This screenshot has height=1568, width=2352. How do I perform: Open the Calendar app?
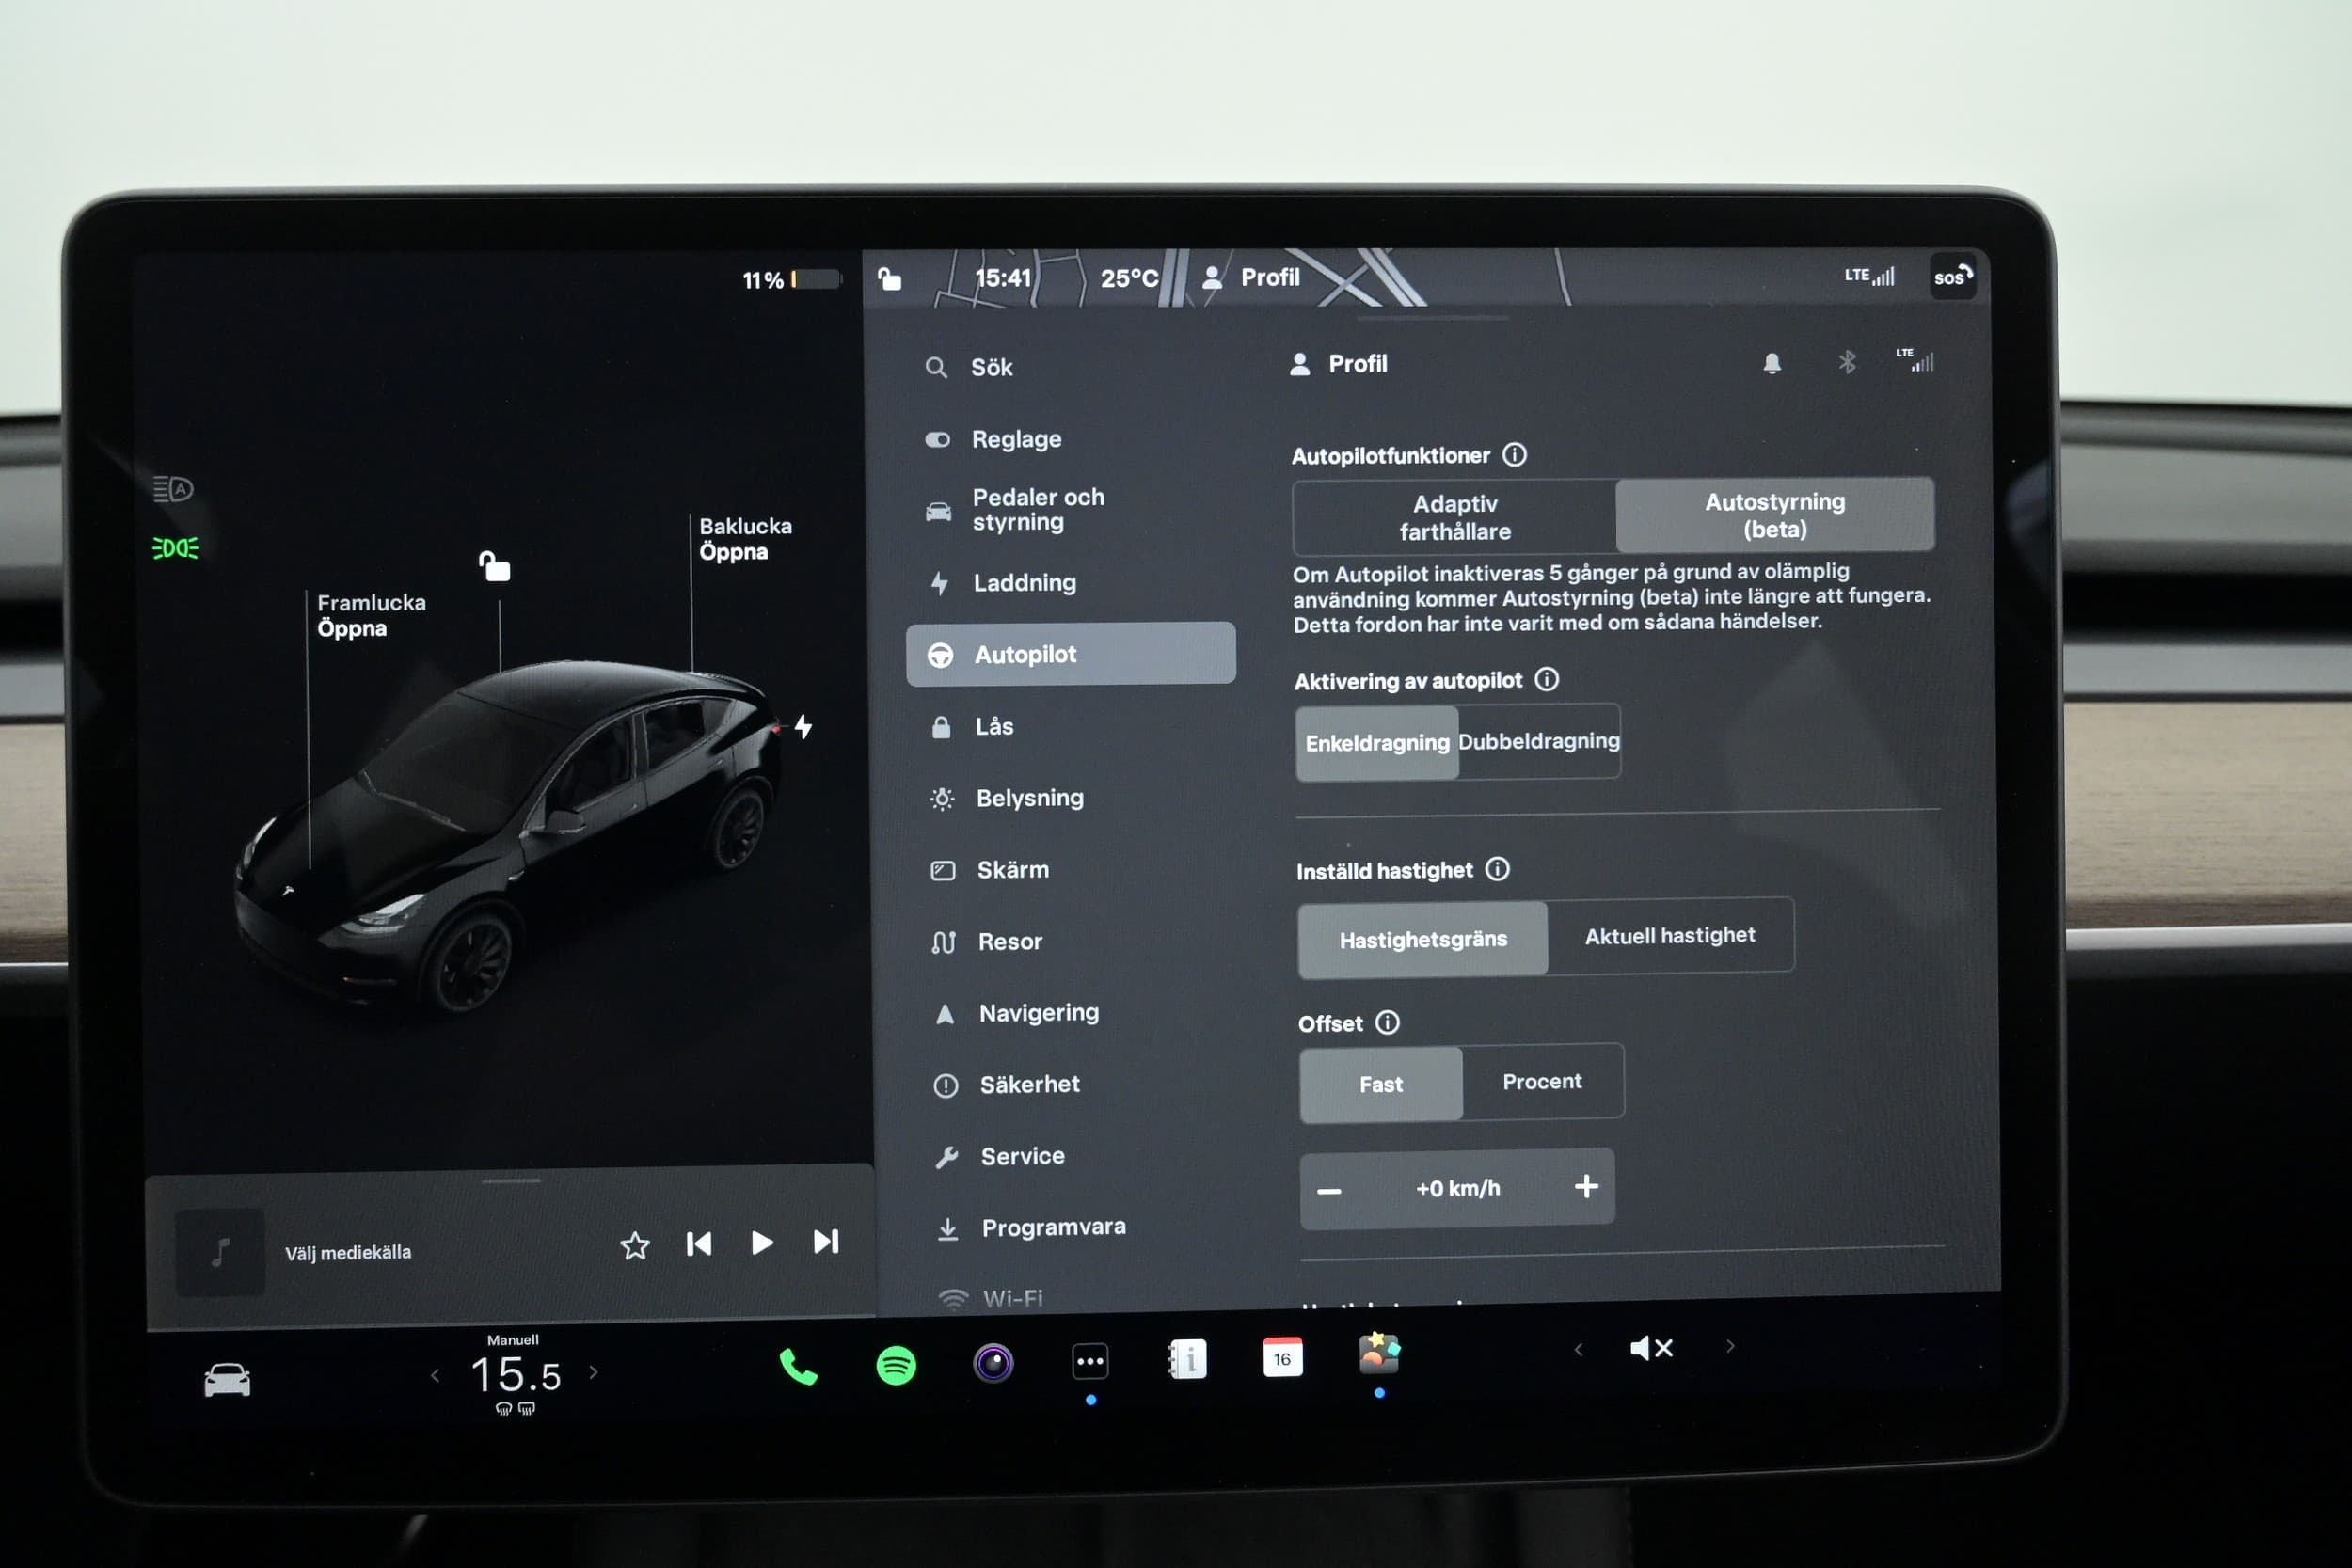1283,1358
